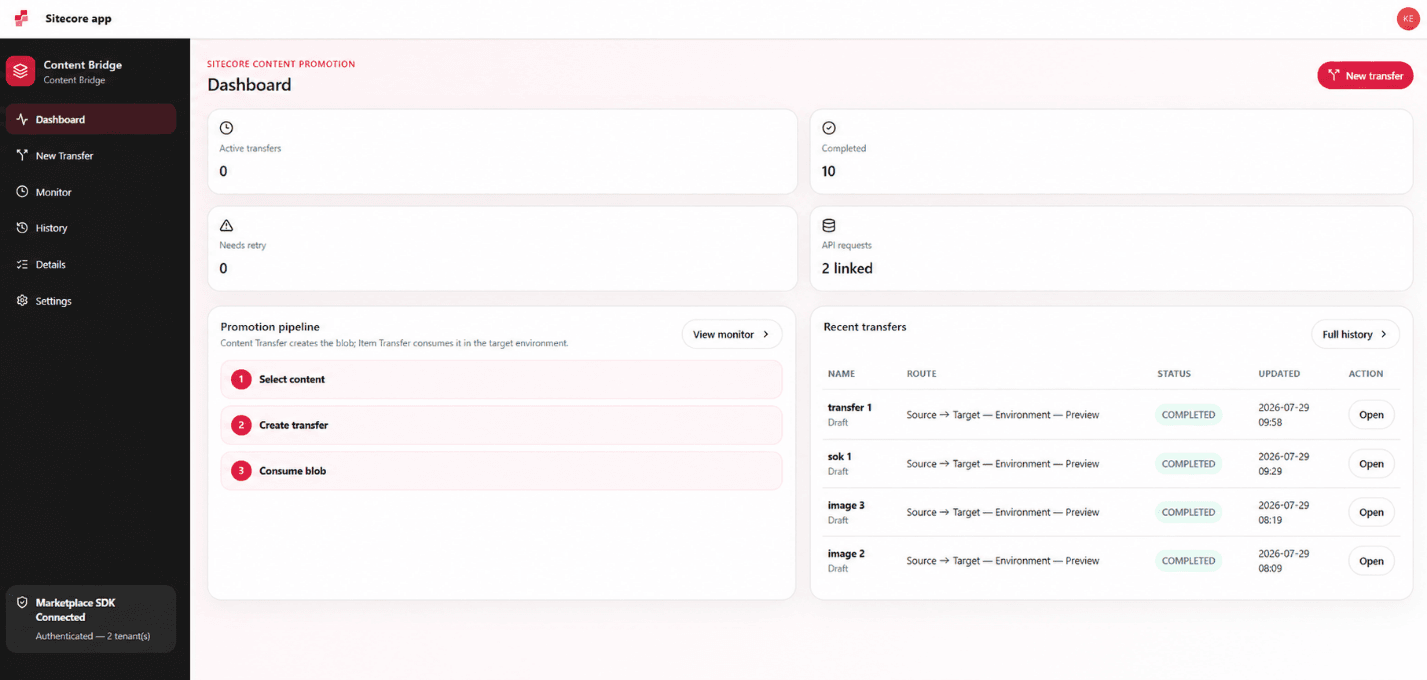Click the Completed stats card
This screenshot has width=1427, height=680.
pyautogui.click(x=1112, y=151)
